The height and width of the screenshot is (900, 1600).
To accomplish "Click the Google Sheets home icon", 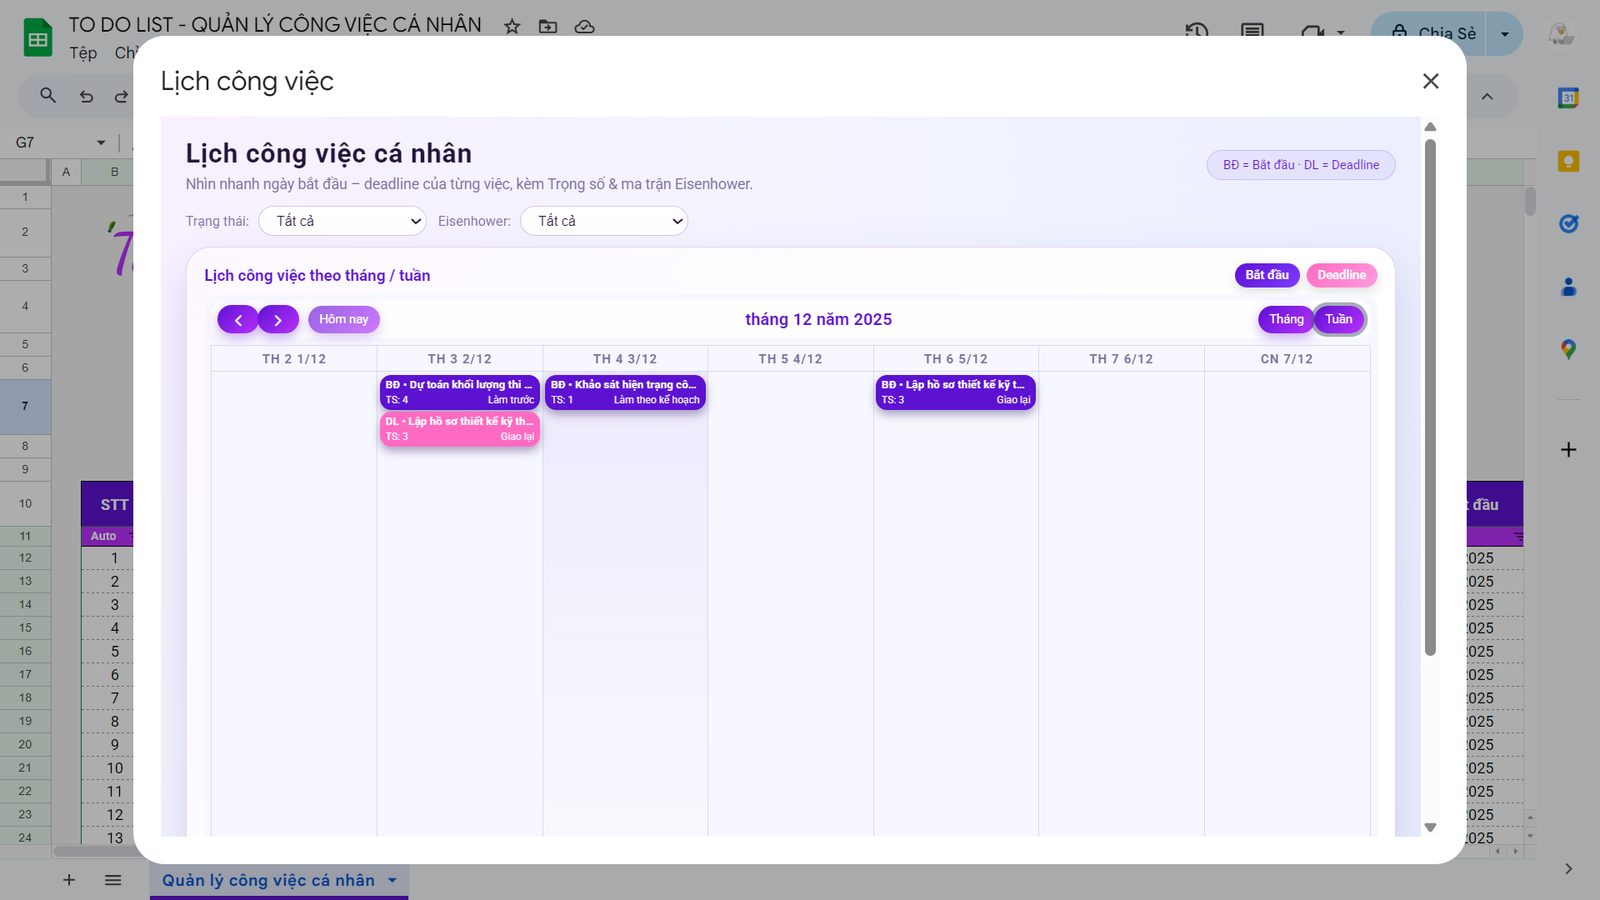I will coord(38,38).
